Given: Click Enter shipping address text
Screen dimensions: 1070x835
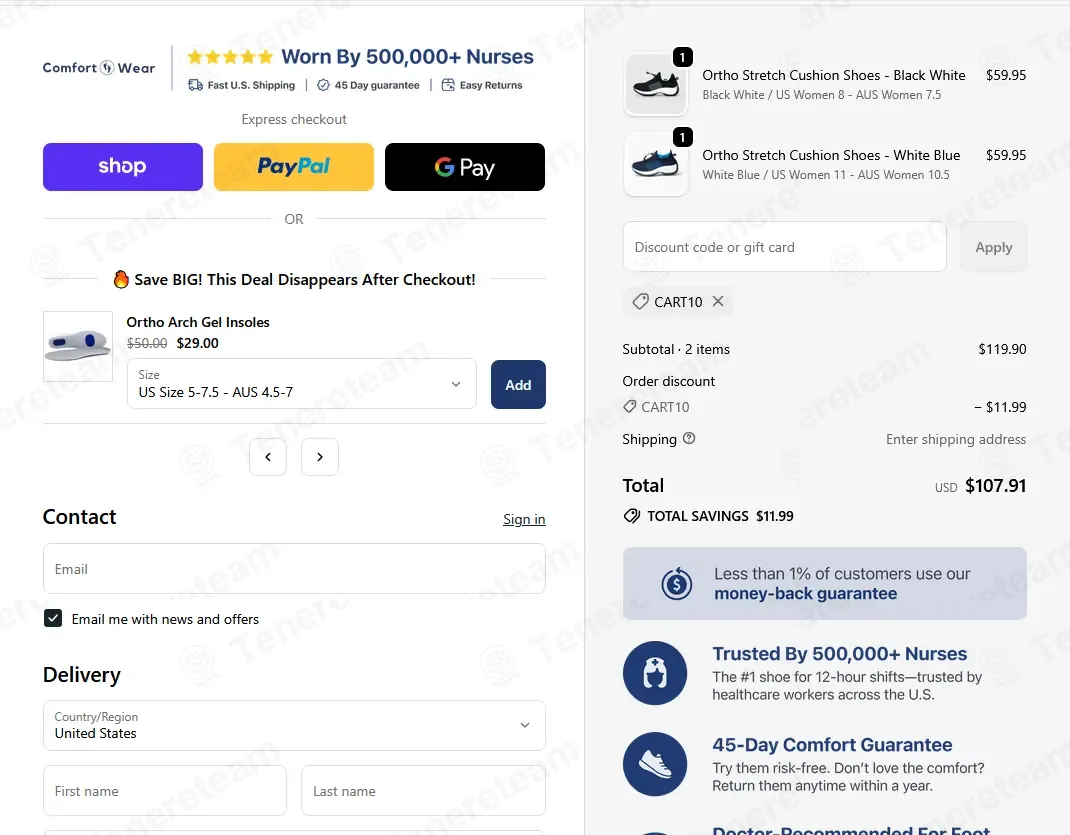Looking at the screenshot, I should (x=956, y=439).
